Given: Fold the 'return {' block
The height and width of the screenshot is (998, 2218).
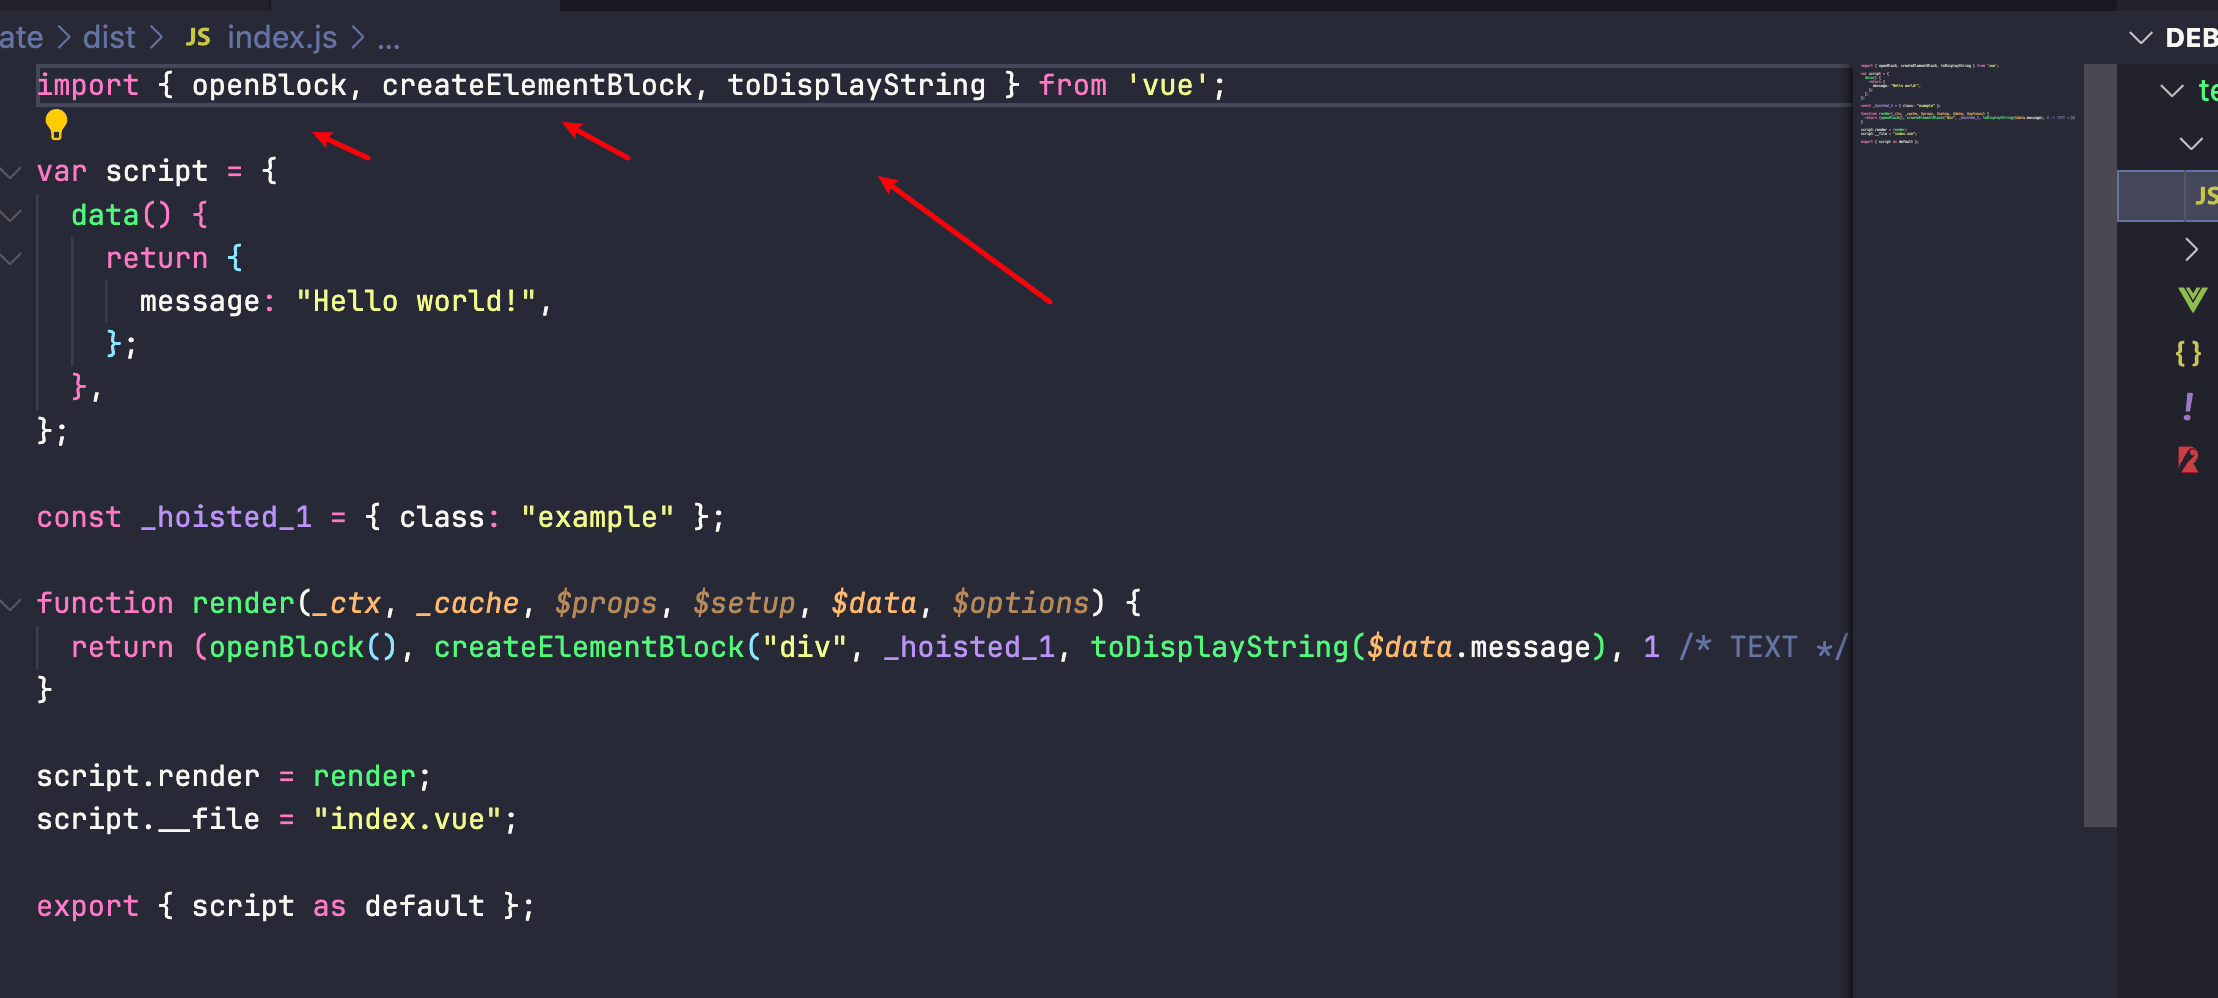Looking at the screenshot, I should click(x=12, y=258).
